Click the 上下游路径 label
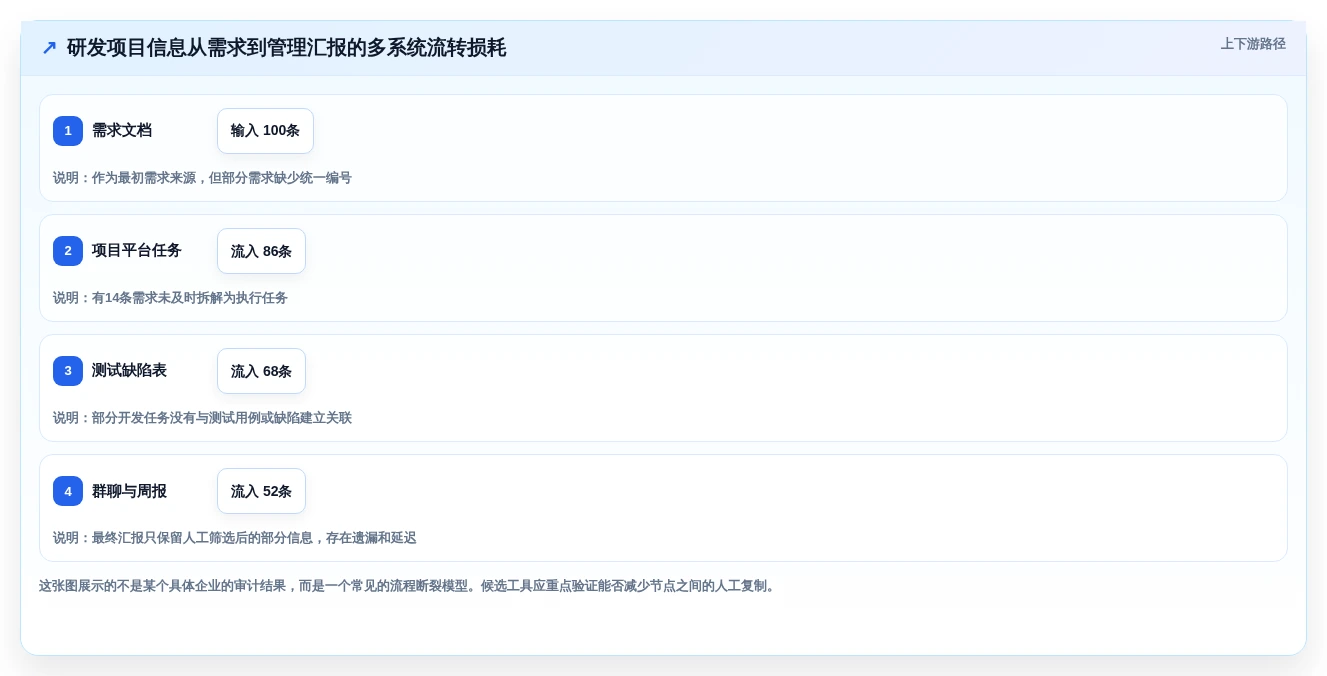This screenshot has width=1327, height=676. (1253, 44)
